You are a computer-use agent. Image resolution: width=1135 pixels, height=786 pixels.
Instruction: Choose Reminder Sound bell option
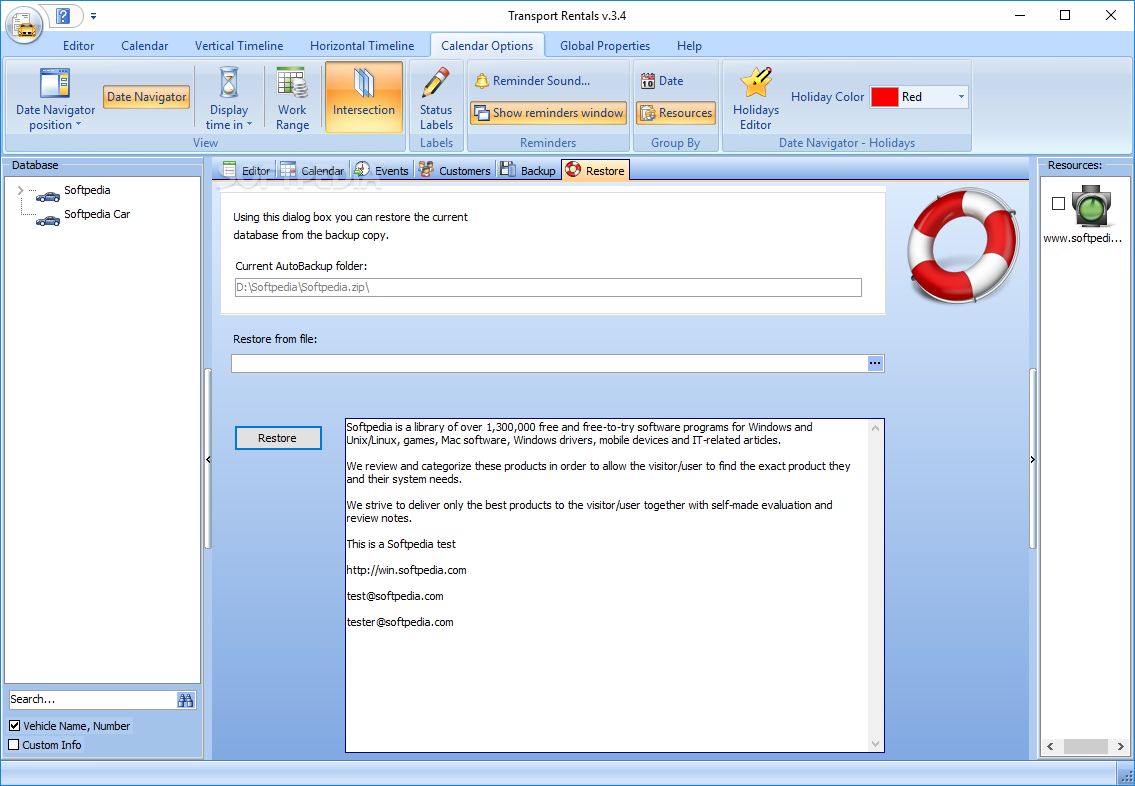click(533, 81)
